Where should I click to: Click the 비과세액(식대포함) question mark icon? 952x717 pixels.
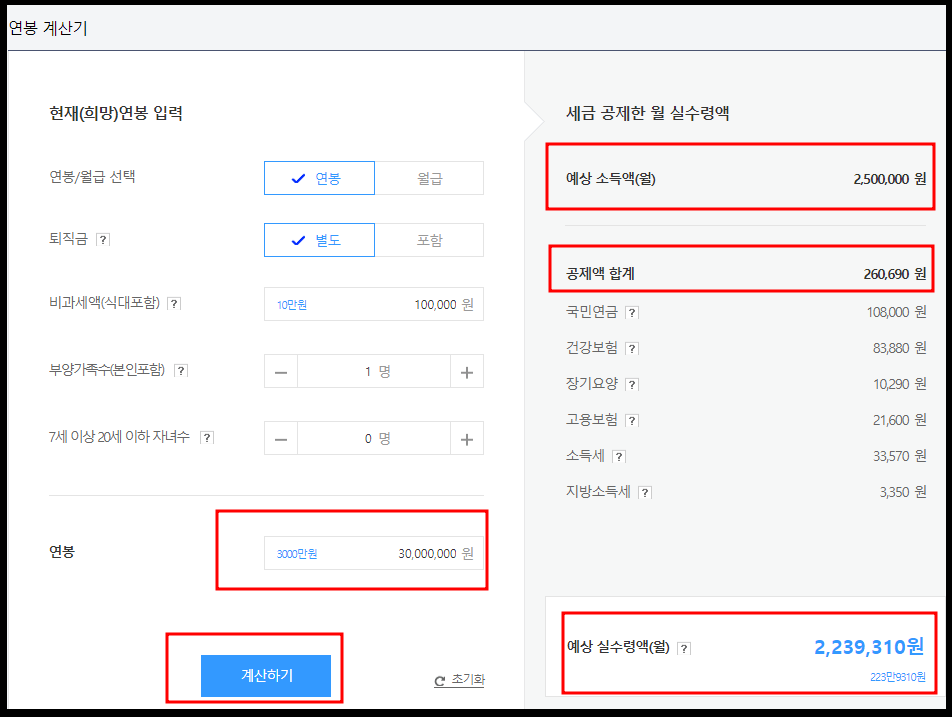pos(177,303)
